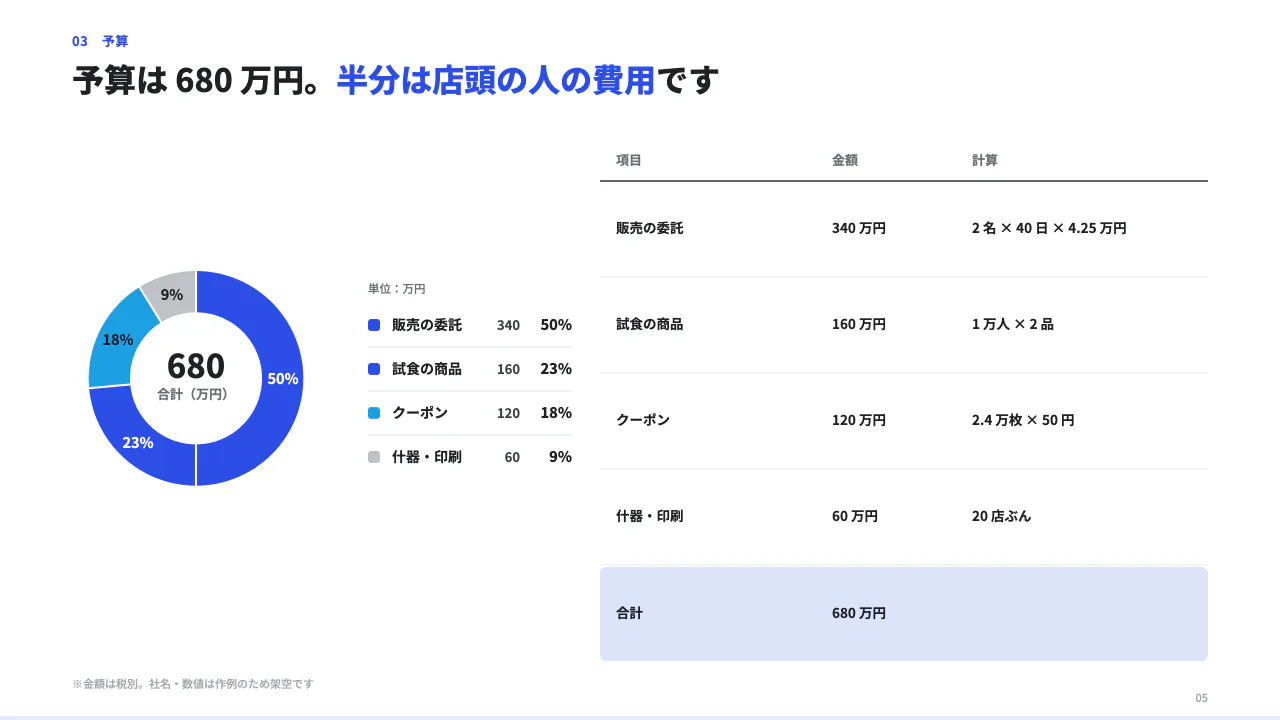Select the 18% light blue donut segment

(x=117, y=339)
